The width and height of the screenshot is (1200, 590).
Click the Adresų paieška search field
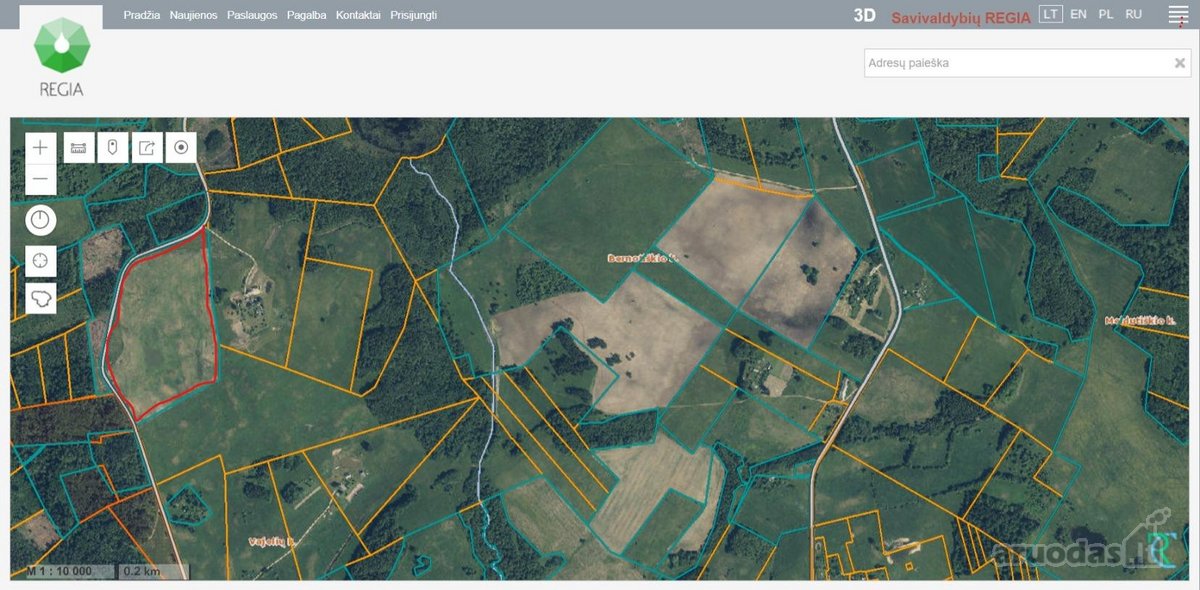point(1015,63)
